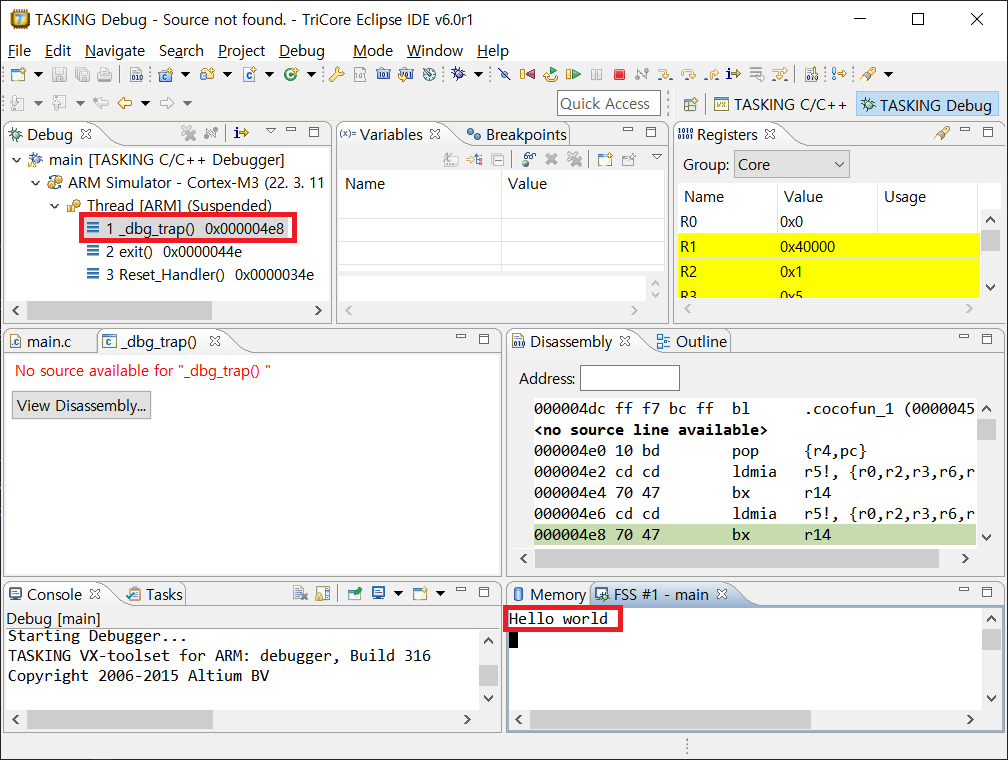
Task: Open the Navigate menu
Action: coord(114,51)
